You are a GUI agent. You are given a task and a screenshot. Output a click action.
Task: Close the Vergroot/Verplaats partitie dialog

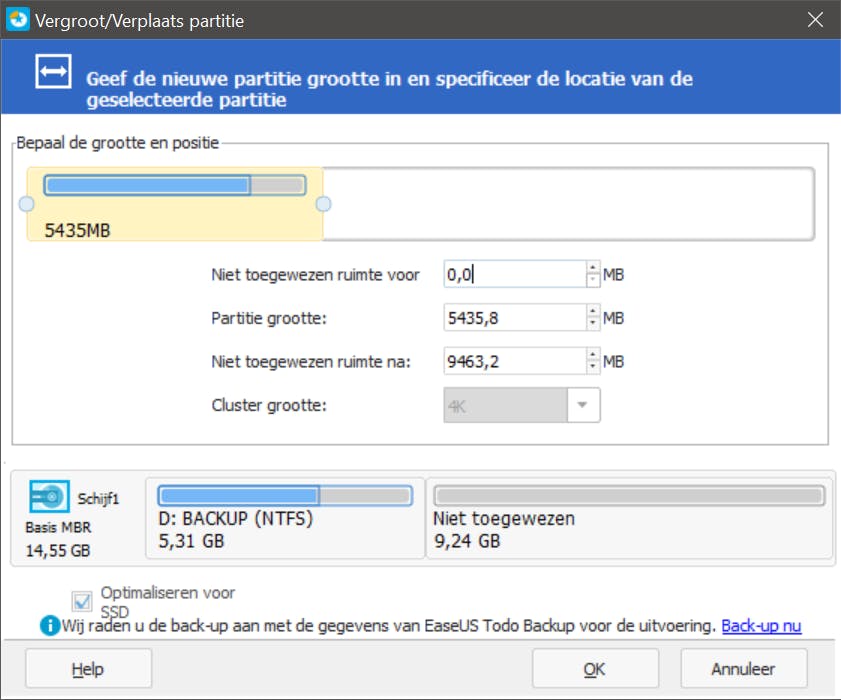815,20
